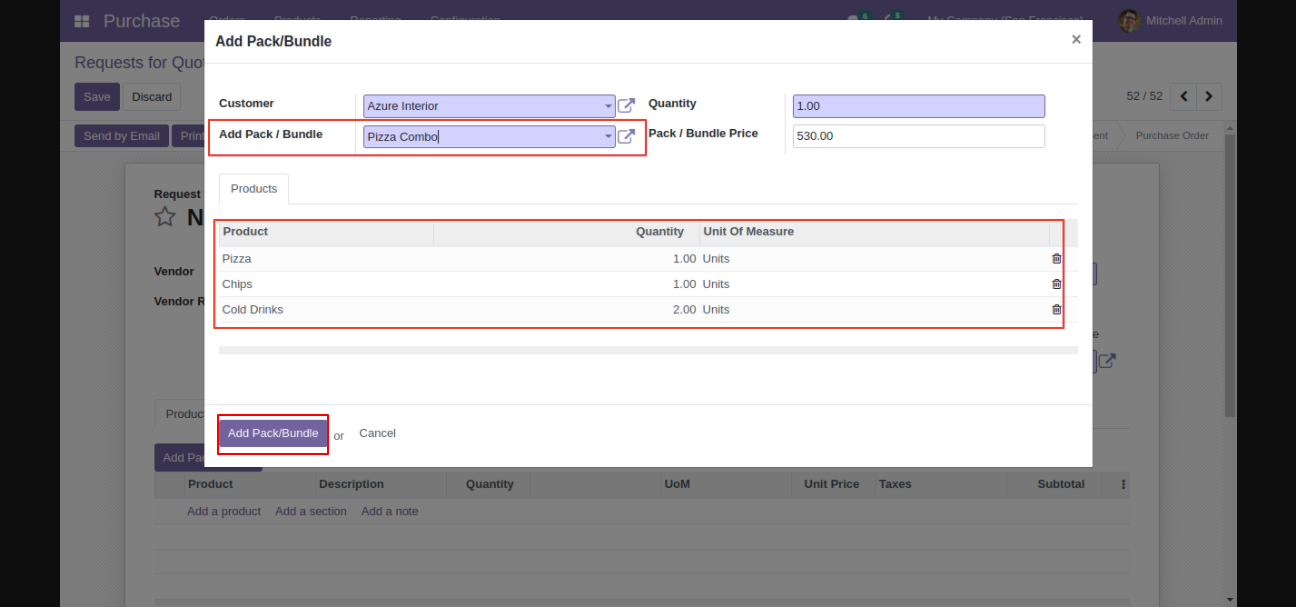Click Pack / Bundle Price field 530.00

click(919, 136)
